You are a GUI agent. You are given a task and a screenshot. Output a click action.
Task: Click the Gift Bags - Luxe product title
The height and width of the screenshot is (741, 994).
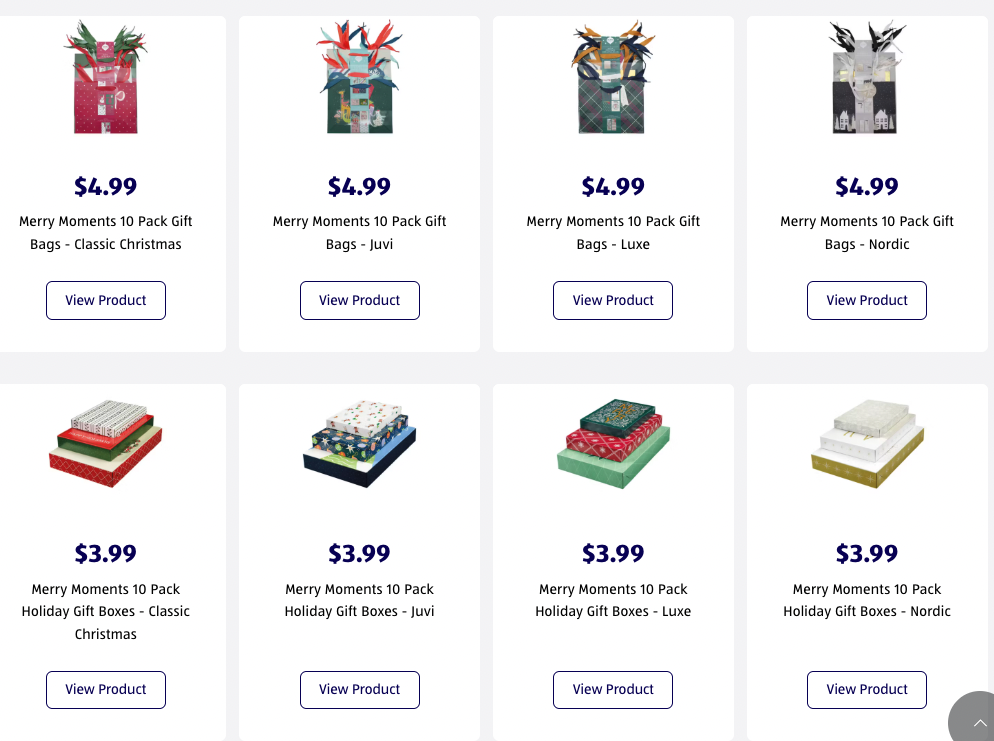coord(613,233)
